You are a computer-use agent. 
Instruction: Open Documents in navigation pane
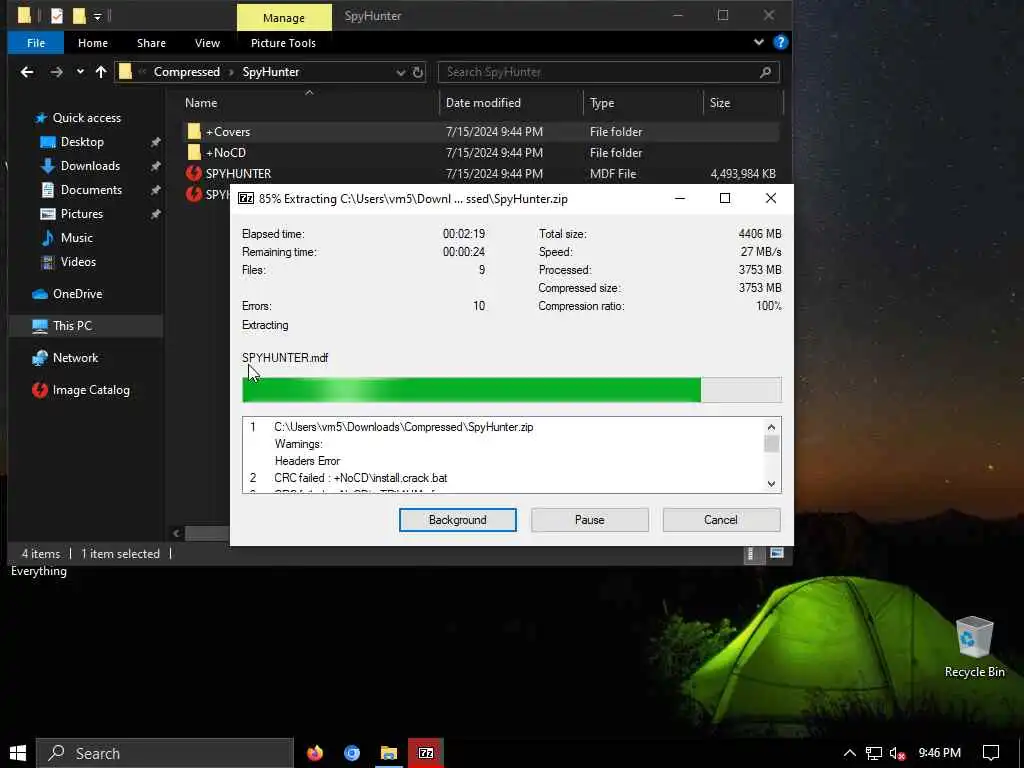click(x=91, y=190)
